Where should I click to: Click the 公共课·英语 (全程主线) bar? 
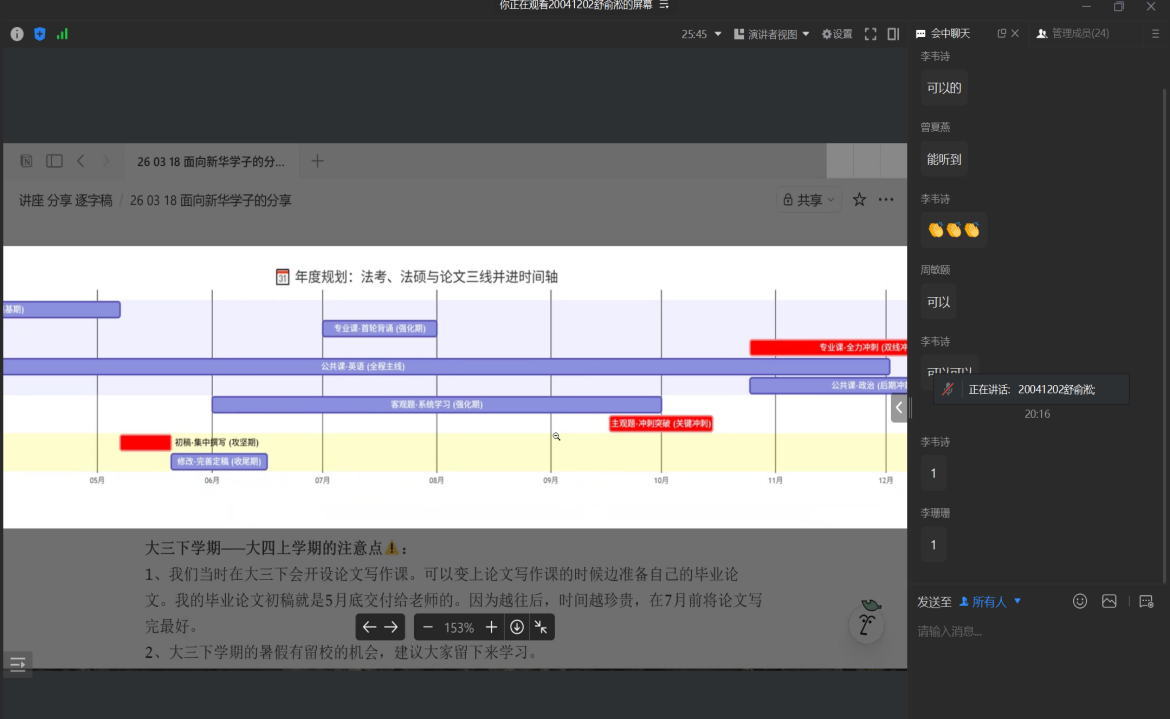446,366
